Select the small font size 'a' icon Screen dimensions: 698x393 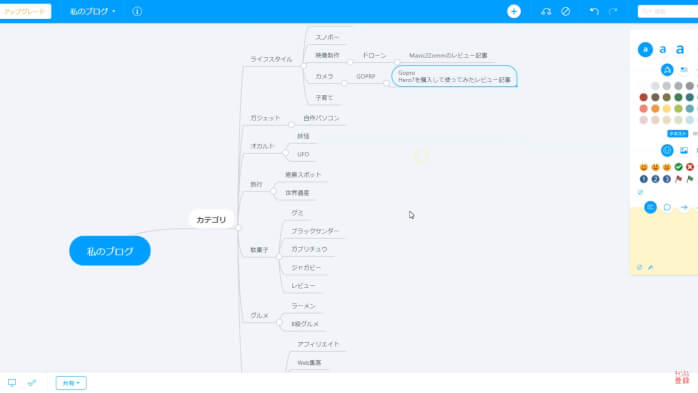tap(645, 49)
